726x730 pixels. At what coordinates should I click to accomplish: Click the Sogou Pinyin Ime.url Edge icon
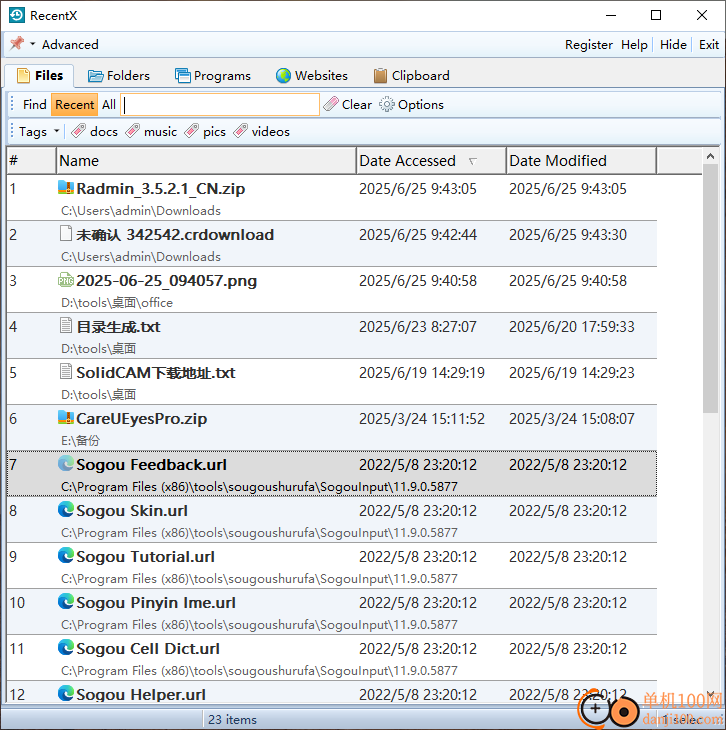(66, 602)
